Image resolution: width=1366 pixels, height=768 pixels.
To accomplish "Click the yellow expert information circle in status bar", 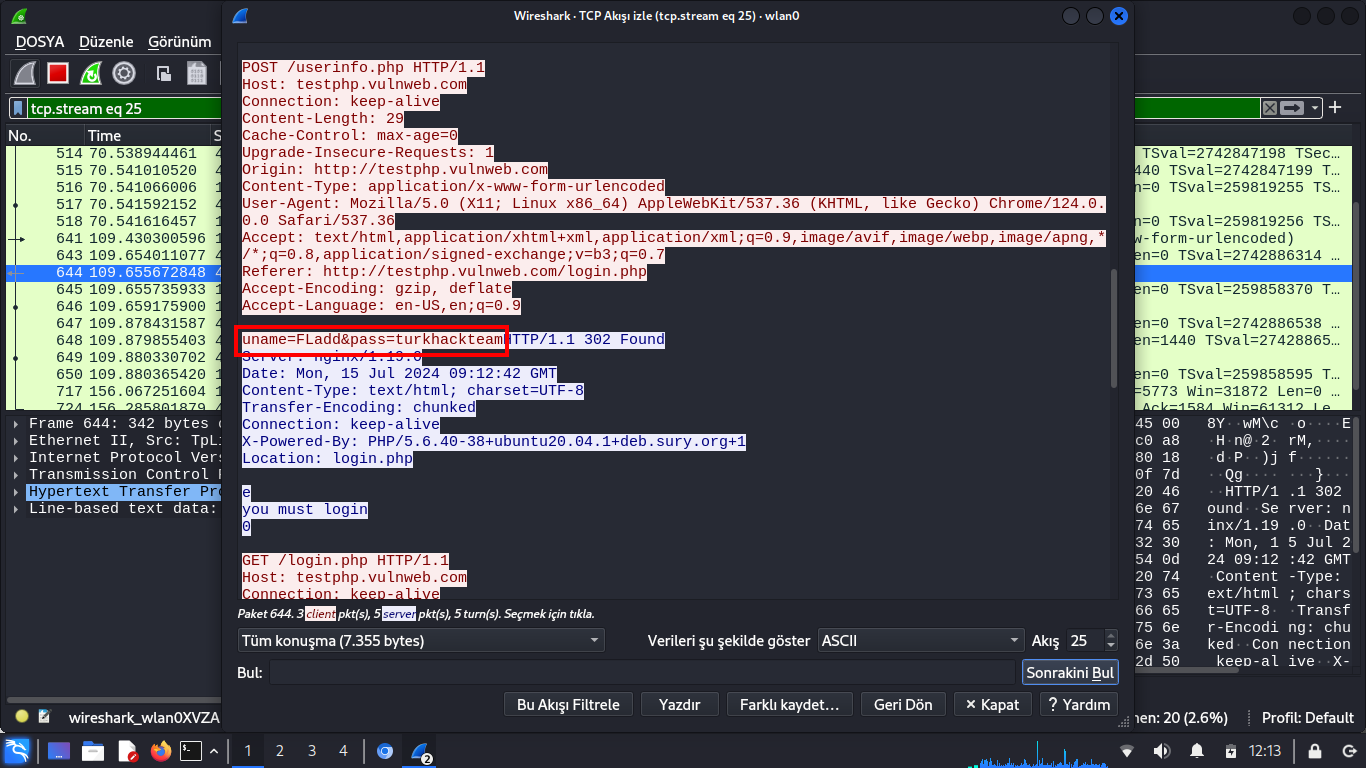I will (x=22, y=717).
